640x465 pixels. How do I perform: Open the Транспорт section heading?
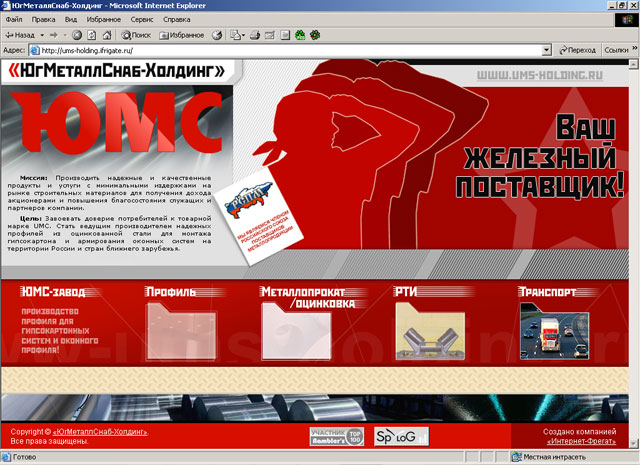(x=547, y=291)
